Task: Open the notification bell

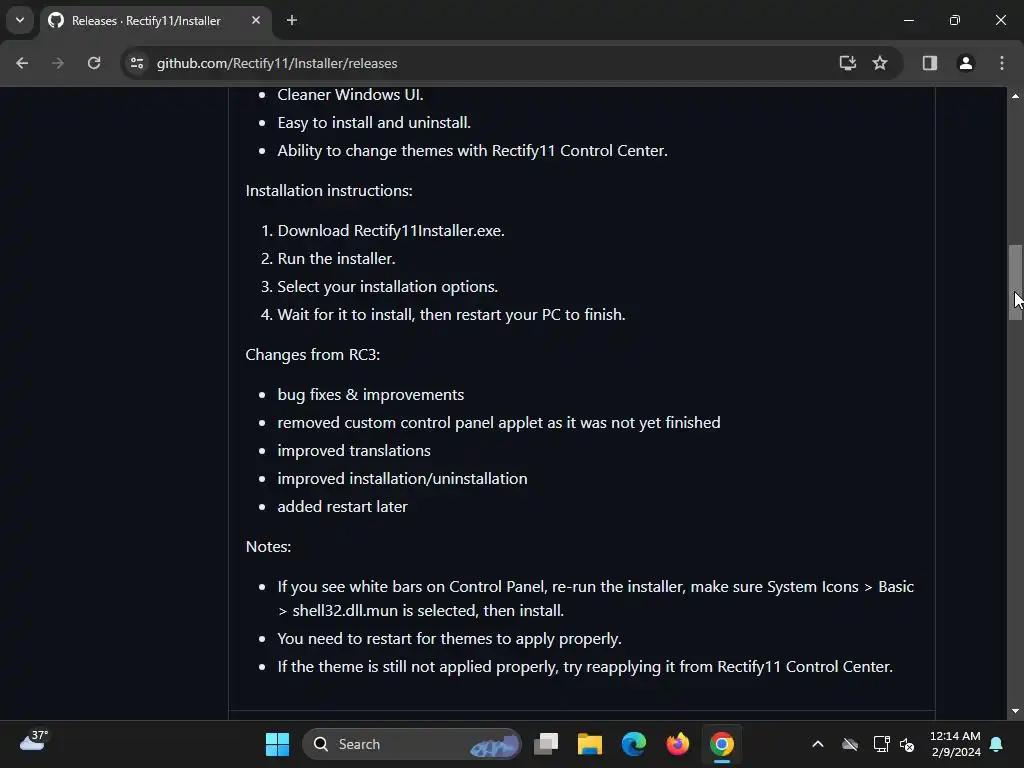Action: 997,744
